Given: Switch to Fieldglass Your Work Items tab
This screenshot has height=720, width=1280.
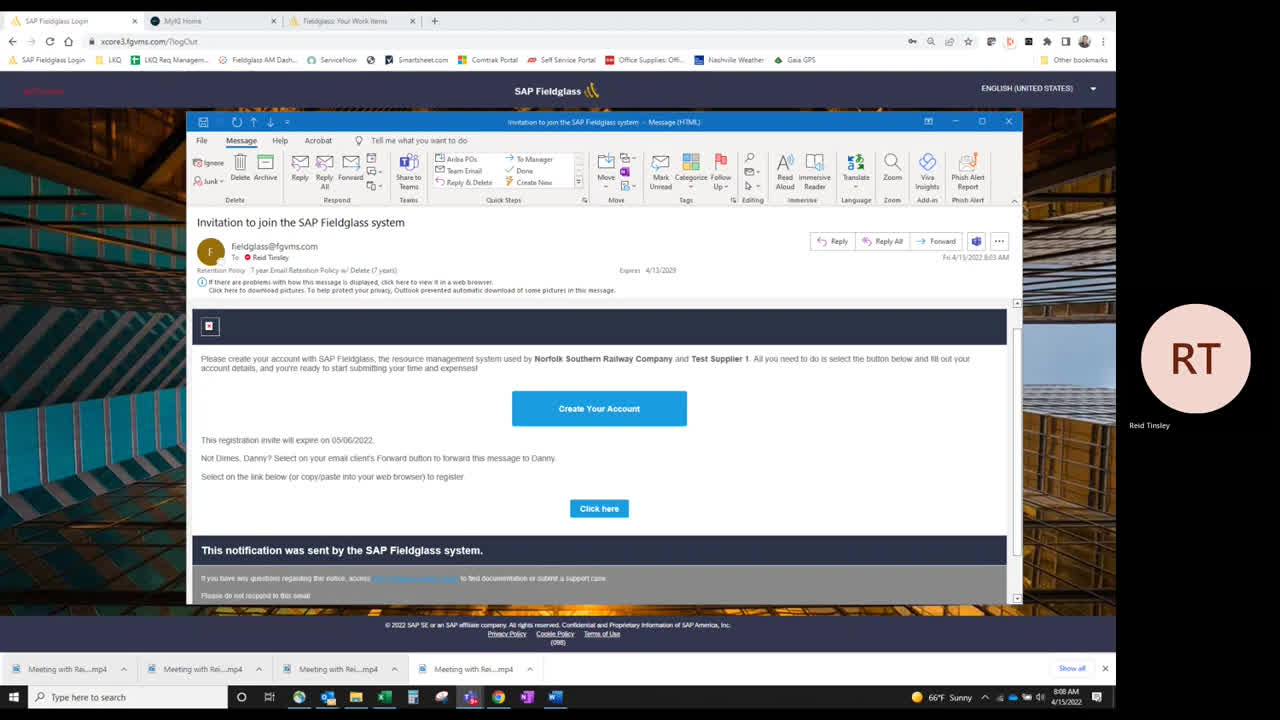Looking at the screenshot, I should click(352, 21).
